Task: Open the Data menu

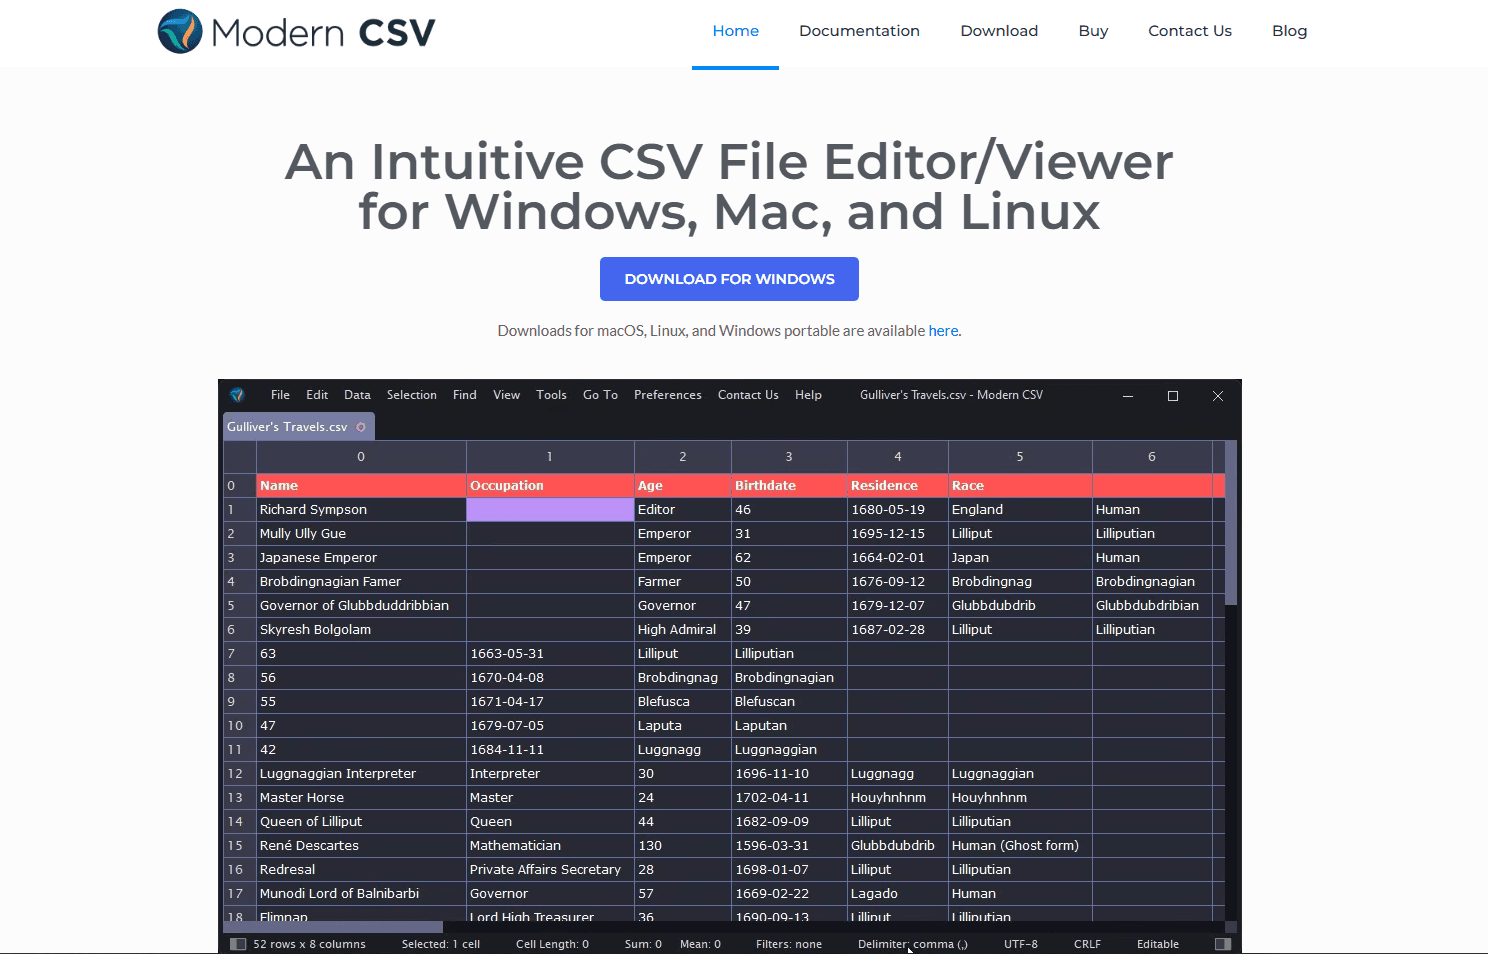Action: click(357, 394)
